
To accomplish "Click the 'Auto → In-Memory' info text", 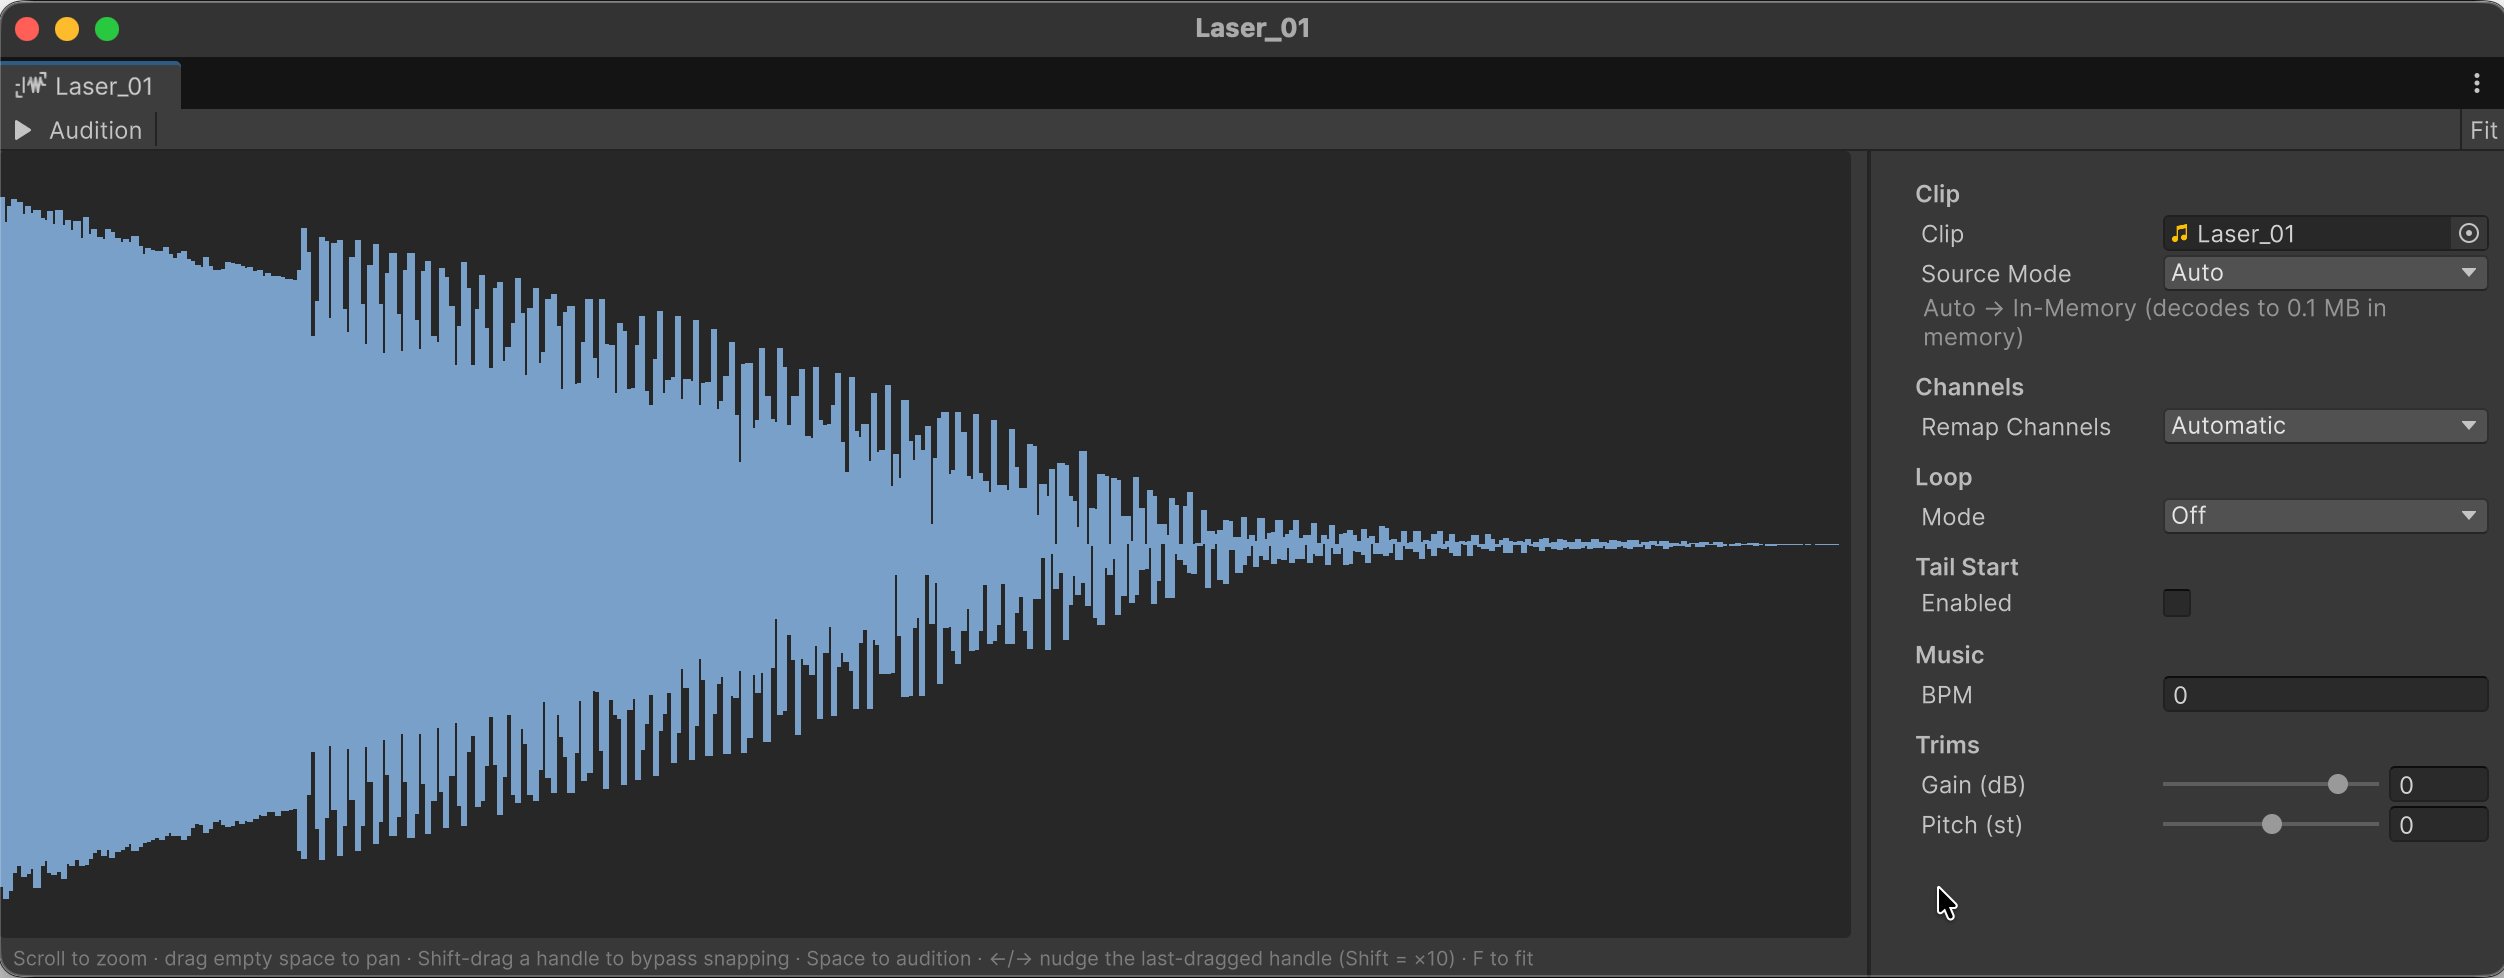I will [x=2154, y=322].
